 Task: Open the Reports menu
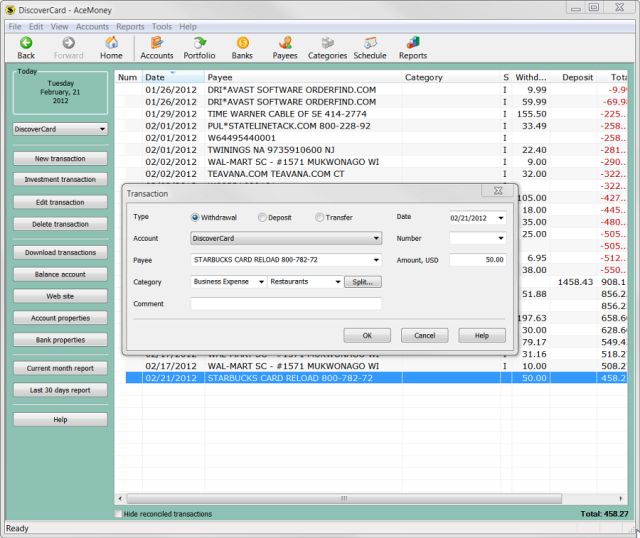pyautogui.click(x=130, y=27)
